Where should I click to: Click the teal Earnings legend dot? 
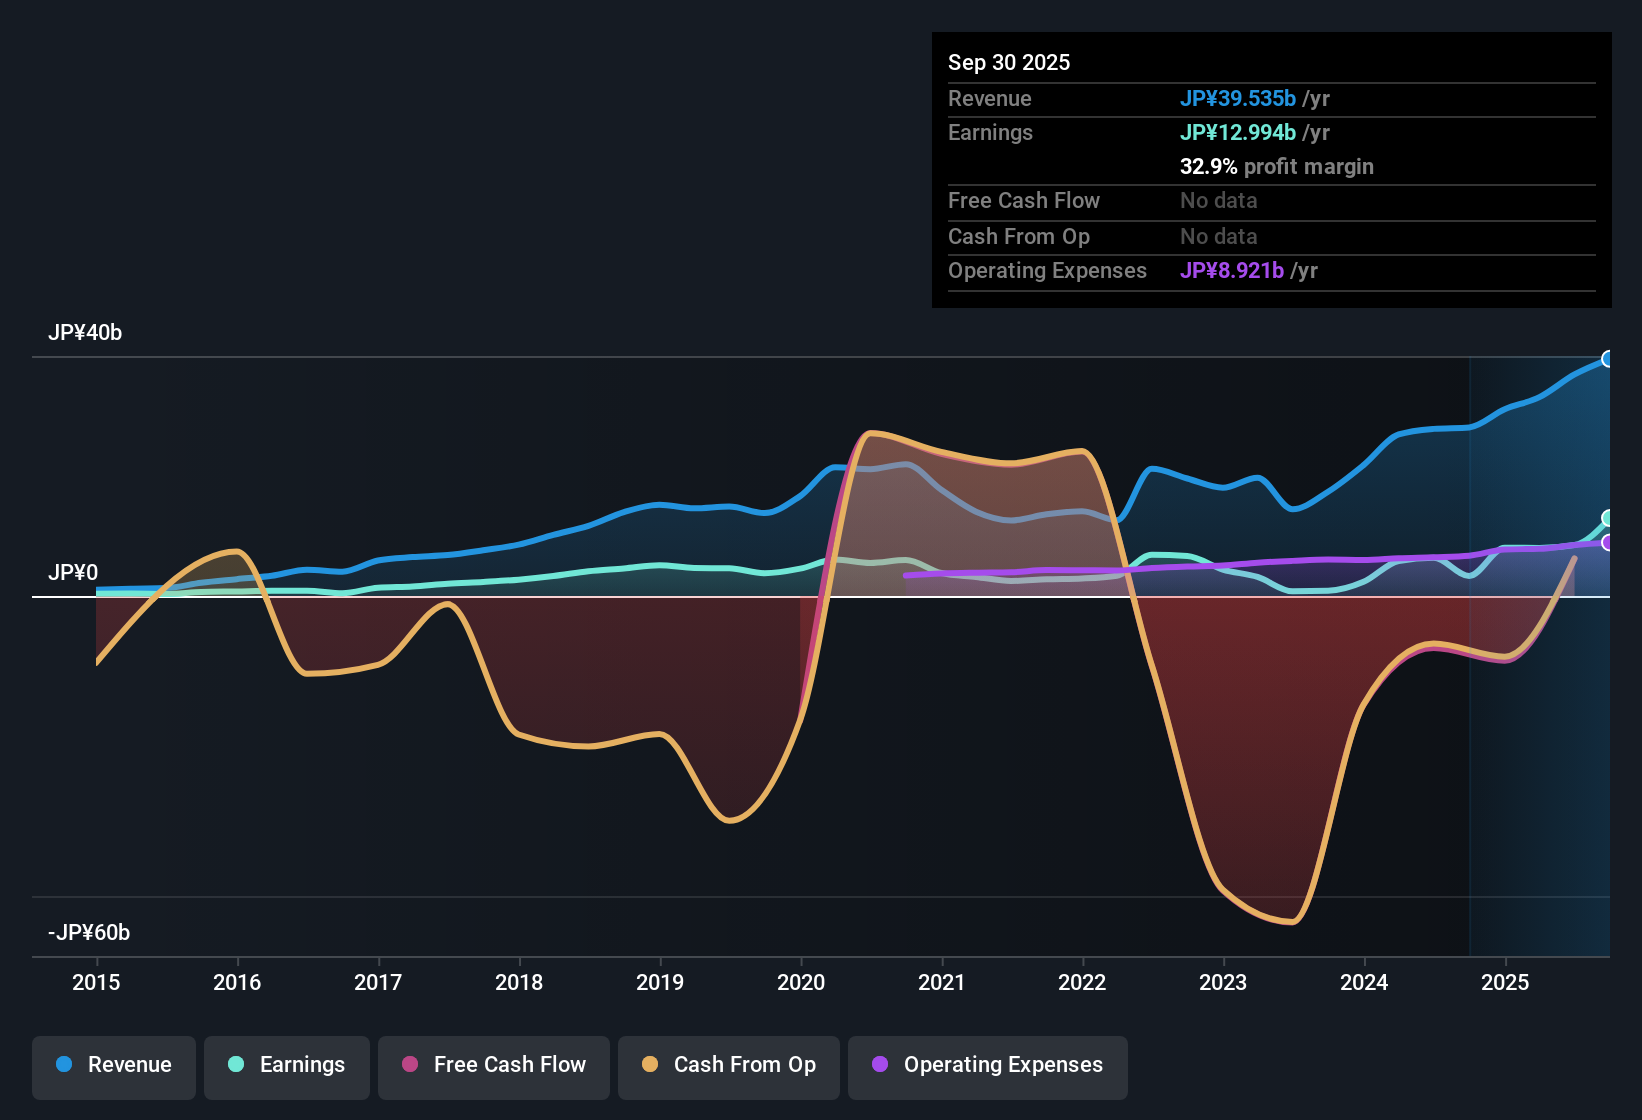(x=236, y=1065)
